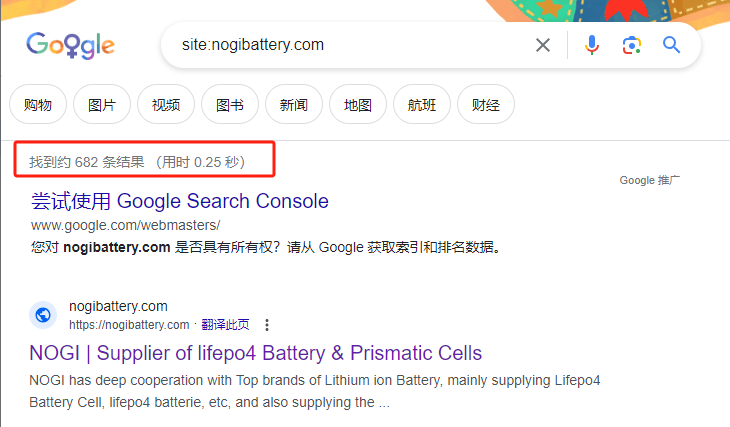Open three-dot menu beside nogibattery result
This screenshot has width=730, height=427.
(267, 325)
